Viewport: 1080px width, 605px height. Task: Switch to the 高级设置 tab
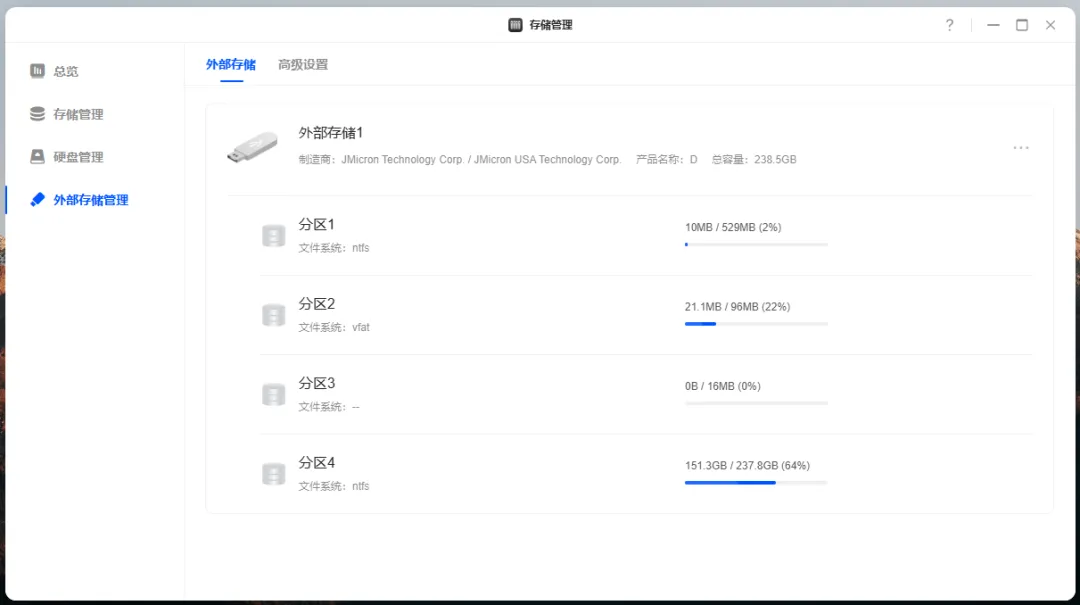click(303, 65)
